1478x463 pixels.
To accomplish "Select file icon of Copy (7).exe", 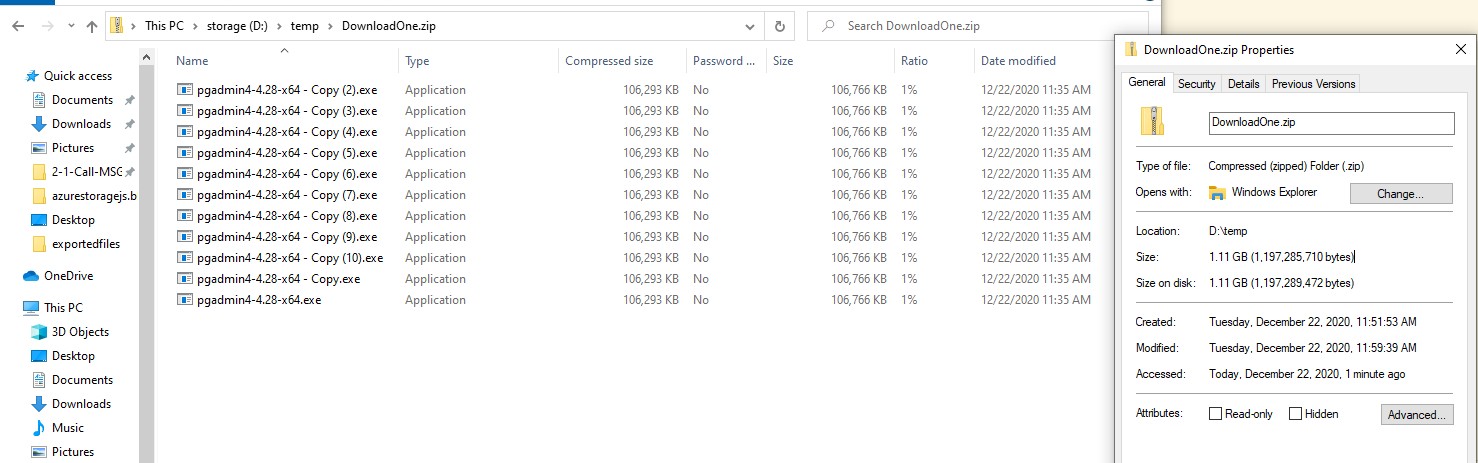I will [184, 195].
